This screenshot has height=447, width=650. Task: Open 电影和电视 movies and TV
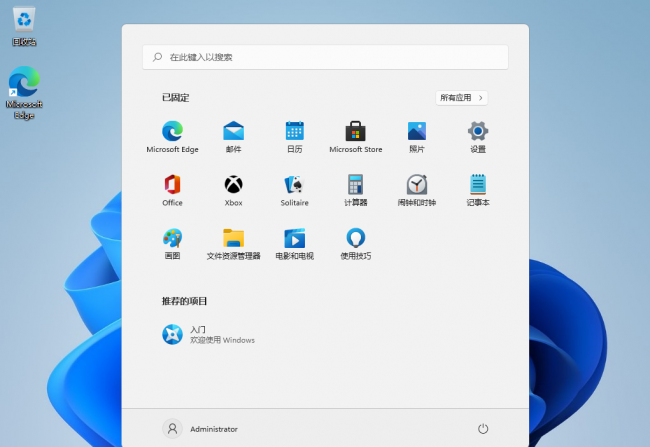[295, 244]
